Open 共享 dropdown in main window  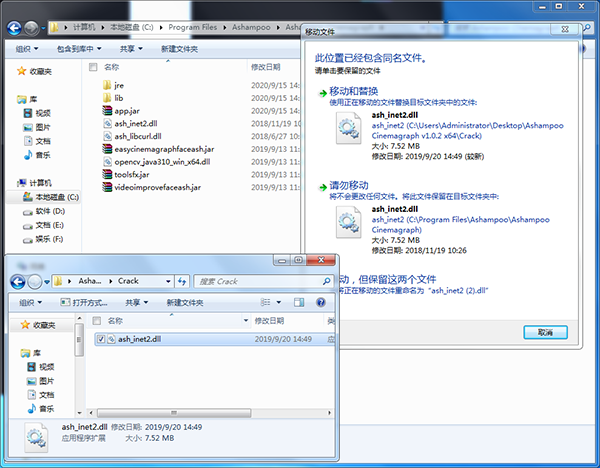131,49
